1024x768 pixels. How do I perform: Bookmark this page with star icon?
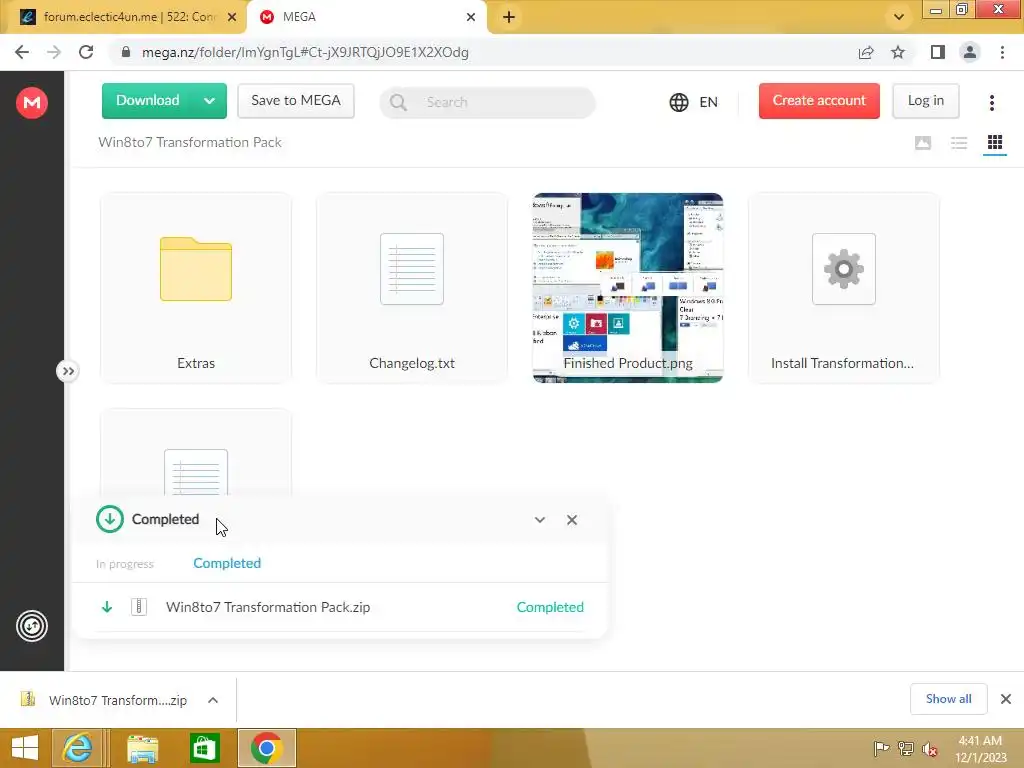[898, 52]
